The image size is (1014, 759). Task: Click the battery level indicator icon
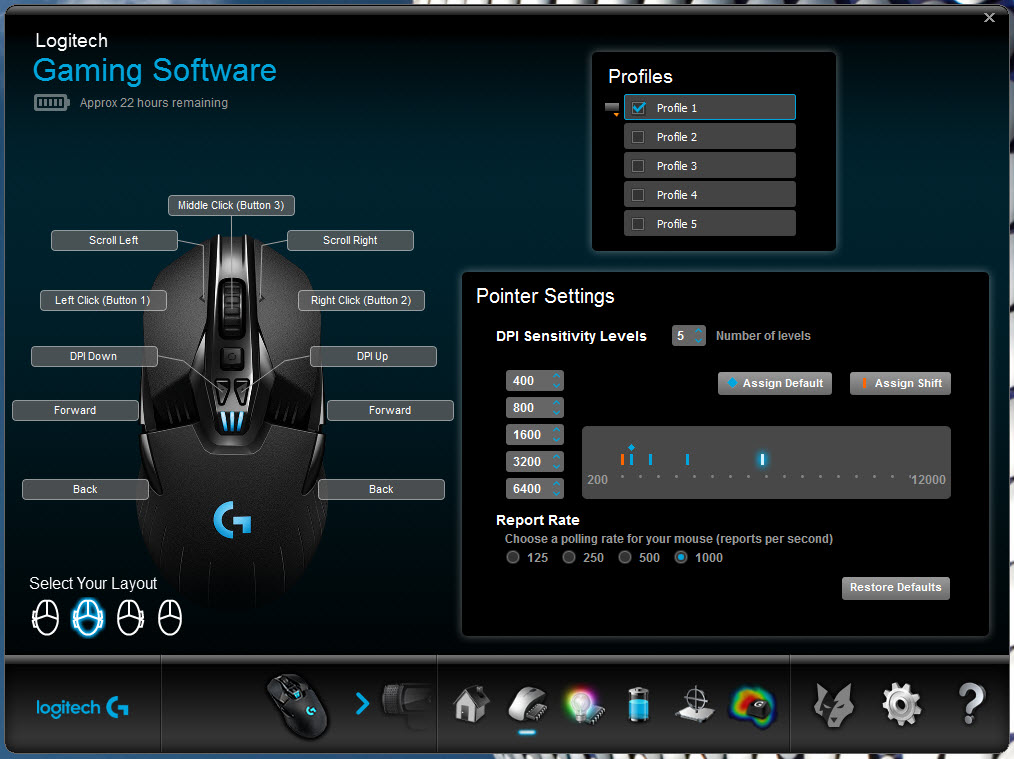click(51, 103)
